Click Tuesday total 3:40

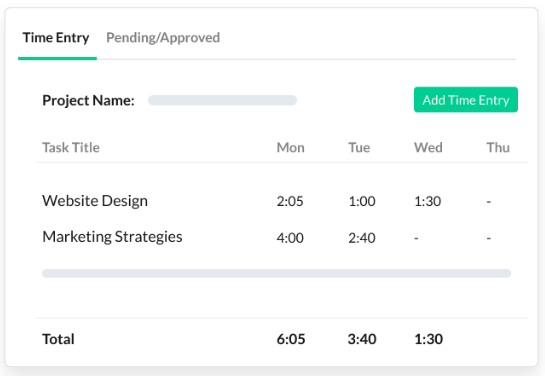click(x=362, y=339)
